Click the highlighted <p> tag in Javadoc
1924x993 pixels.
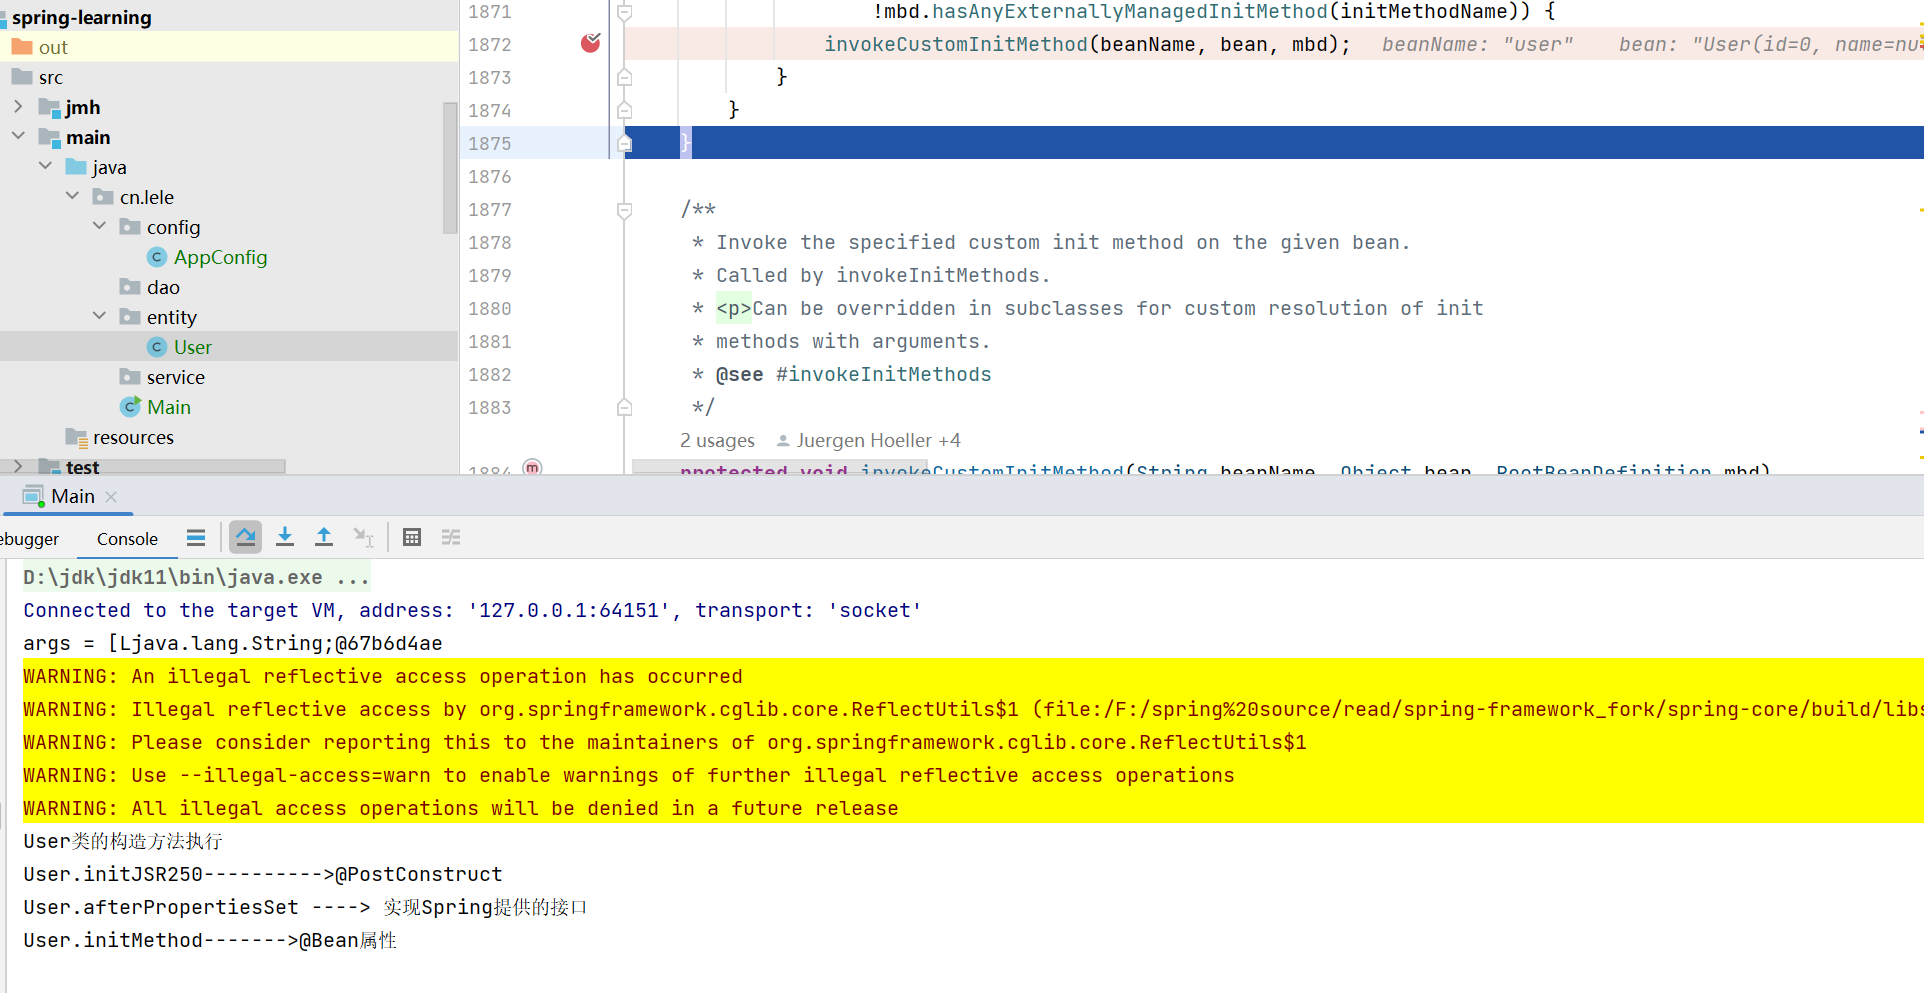(x=733, y=308)
